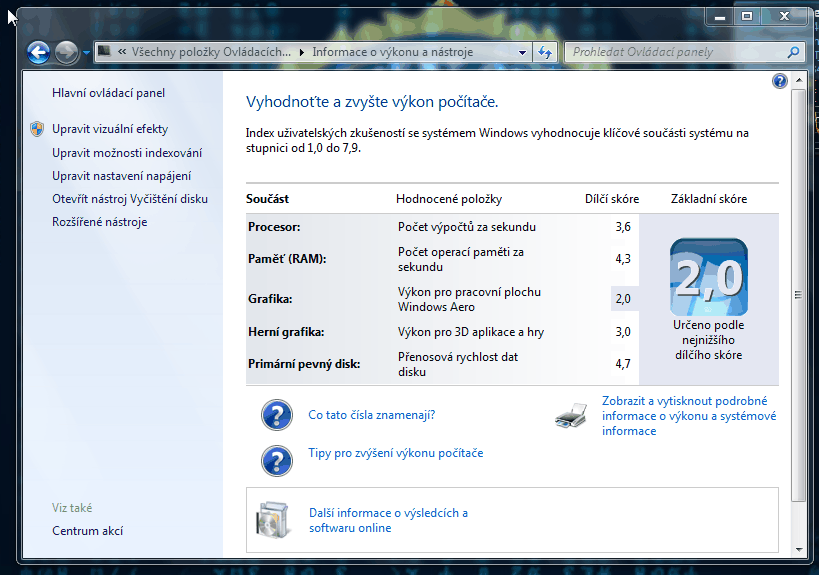Viewport: 819px width, 575px height.
Task: Open 'Rozšířené nástroje'
Action: [99, 222]
